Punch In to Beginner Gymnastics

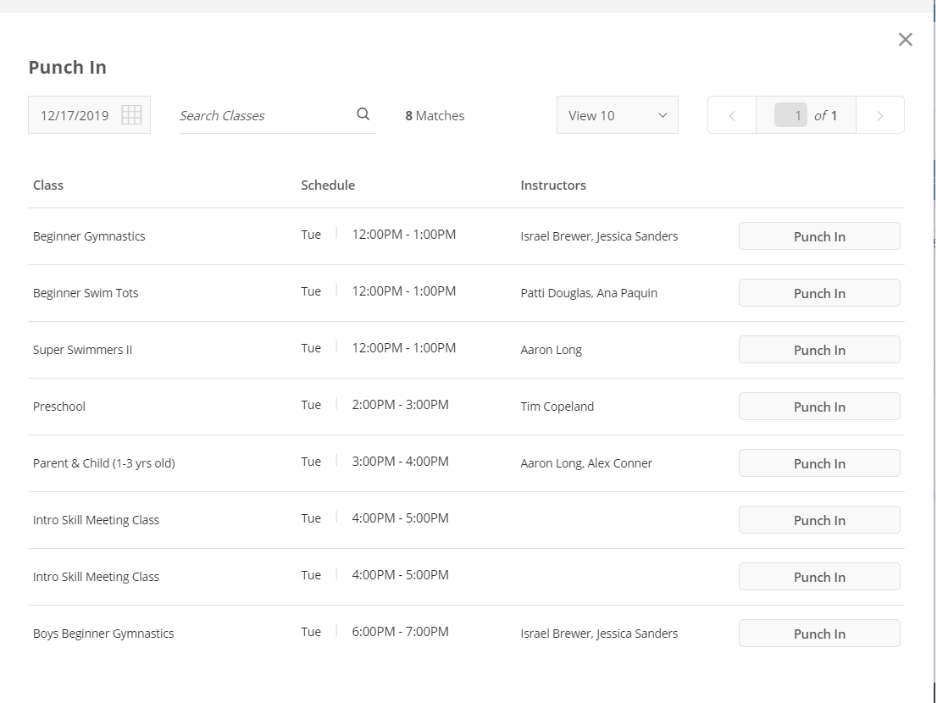point(819,236)
